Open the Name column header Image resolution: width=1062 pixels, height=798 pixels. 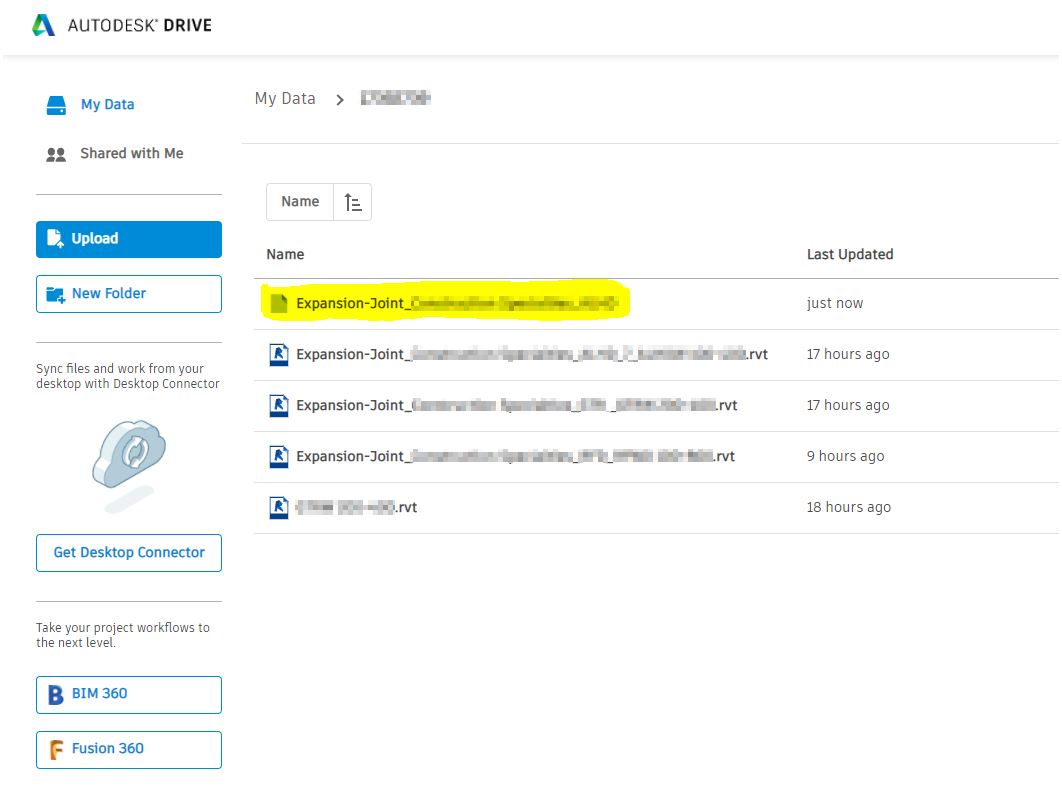pos(284,254)
